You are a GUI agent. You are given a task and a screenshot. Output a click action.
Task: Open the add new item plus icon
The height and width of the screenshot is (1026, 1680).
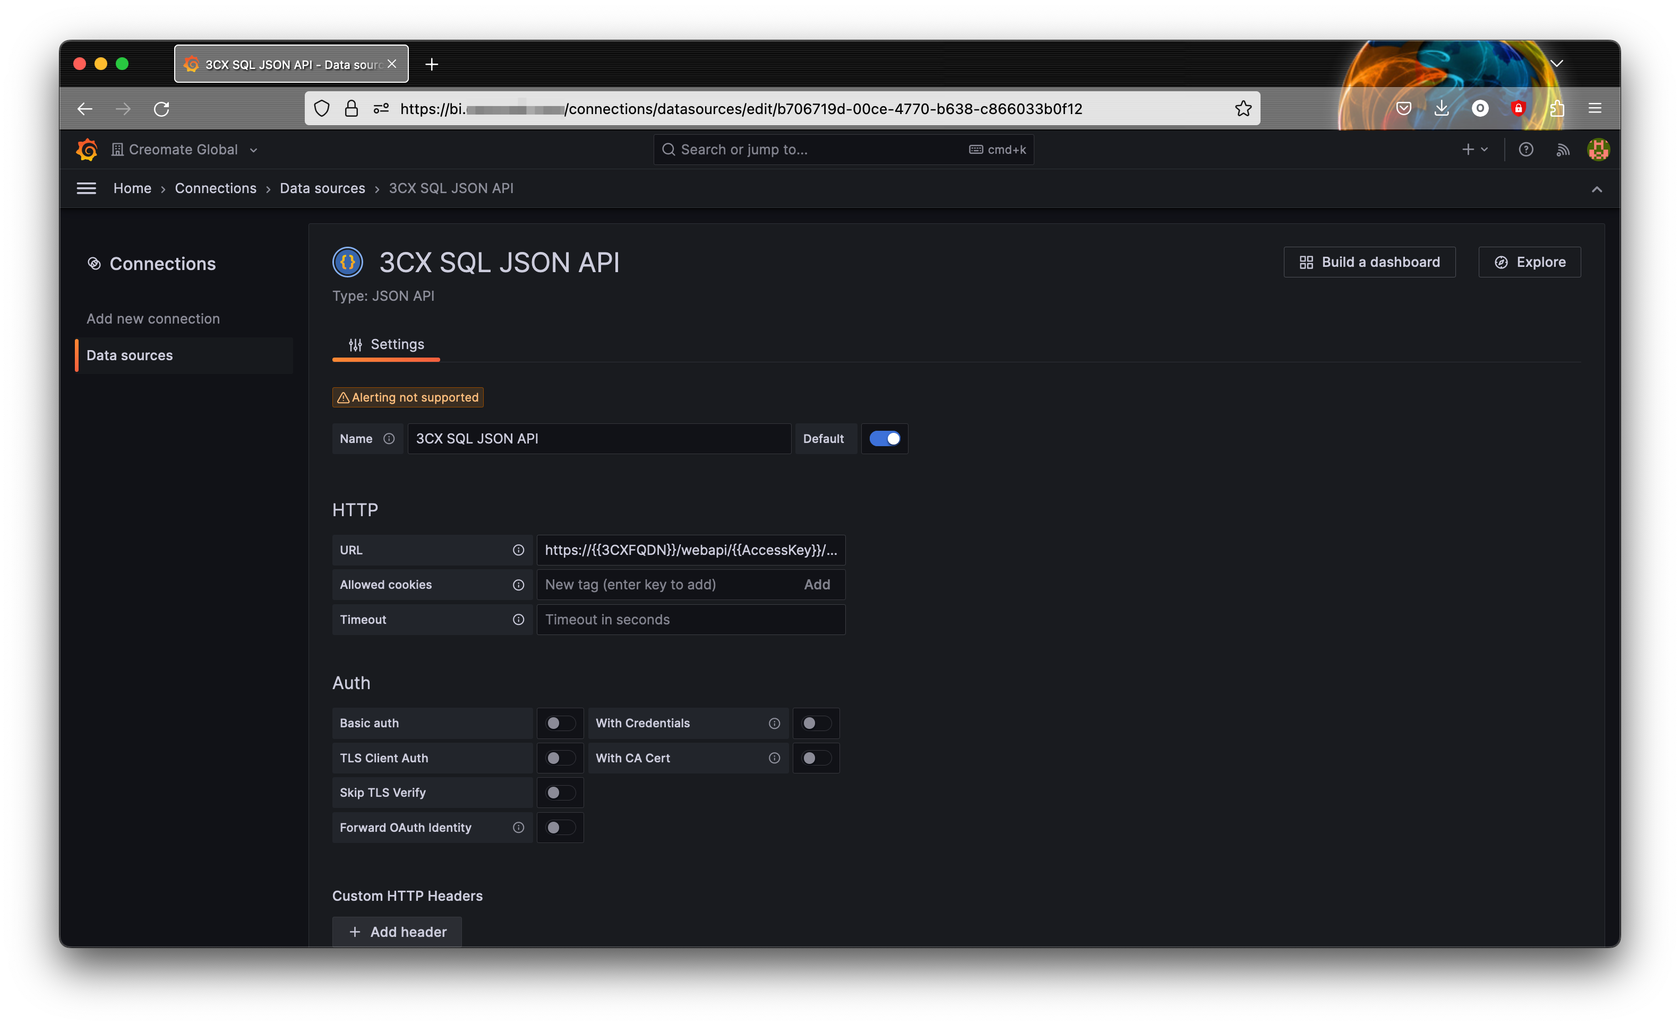pos(1467,149)
